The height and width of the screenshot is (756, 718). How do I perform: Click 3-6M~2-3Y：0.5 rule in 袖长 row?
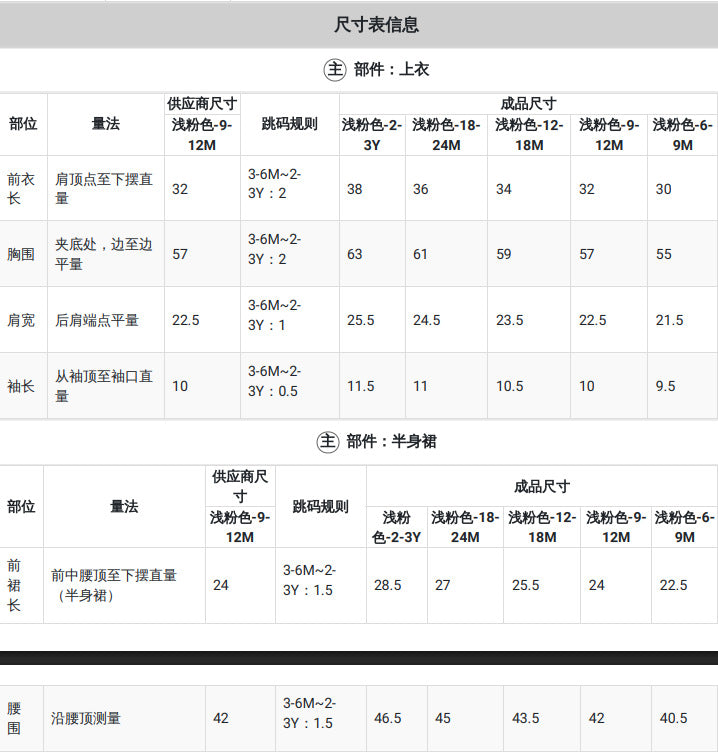pyautogui.click(x=274, y=381)
